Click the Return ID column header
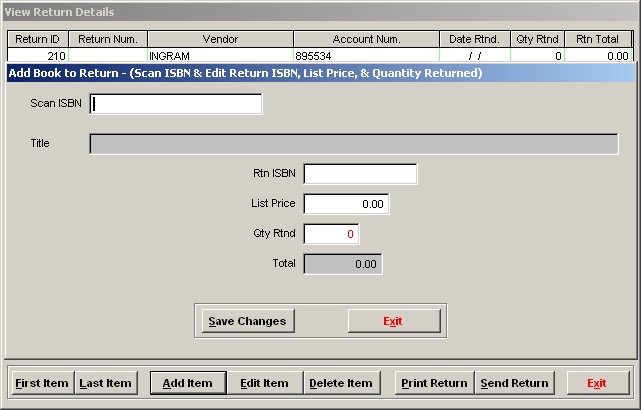 (x=38, y=39)
